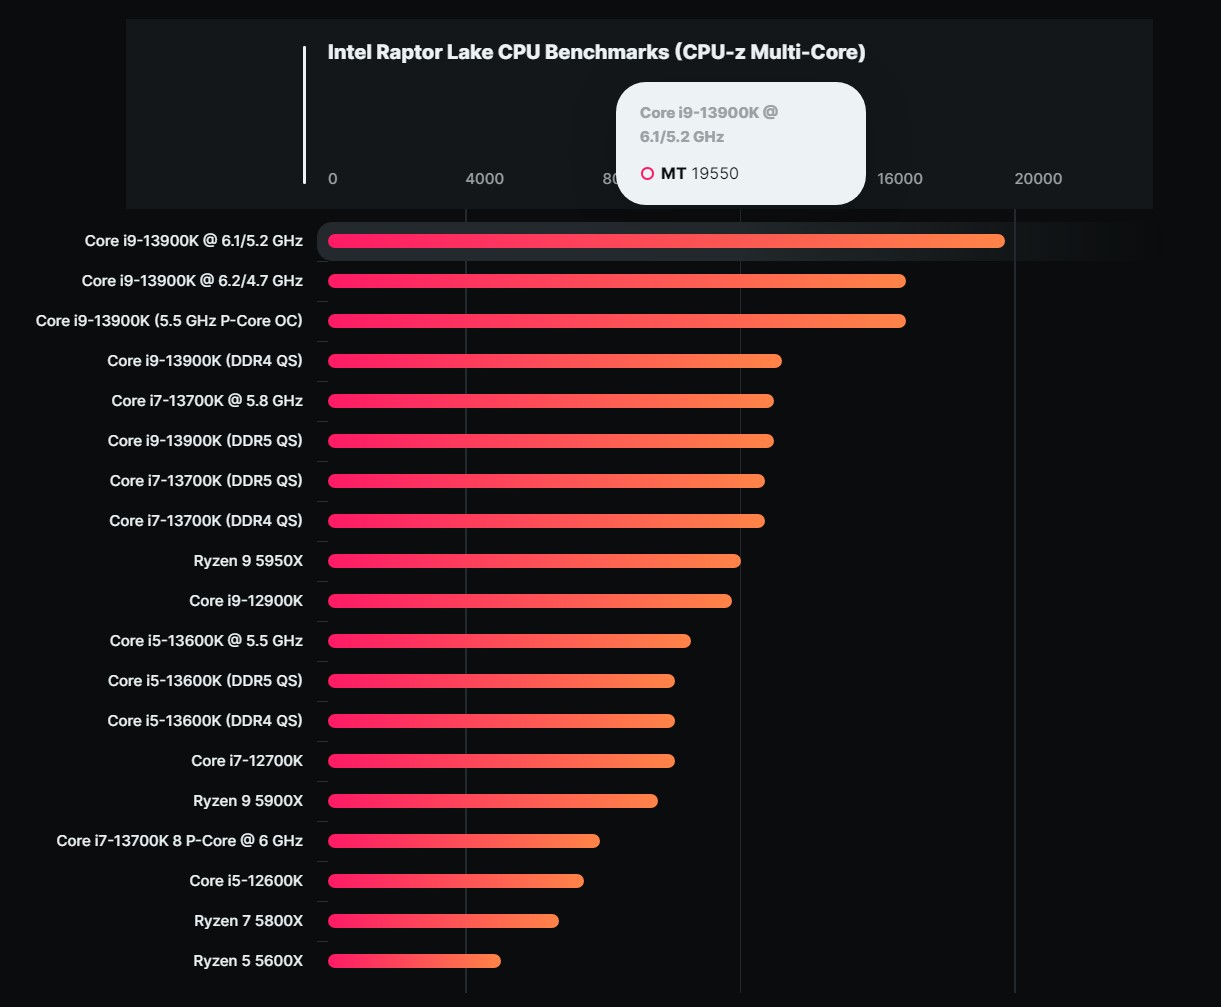This screenshot has width=1221, height=1007.
Task: Click the Core i7-12700K bar
Action: (x=501, y=761)
